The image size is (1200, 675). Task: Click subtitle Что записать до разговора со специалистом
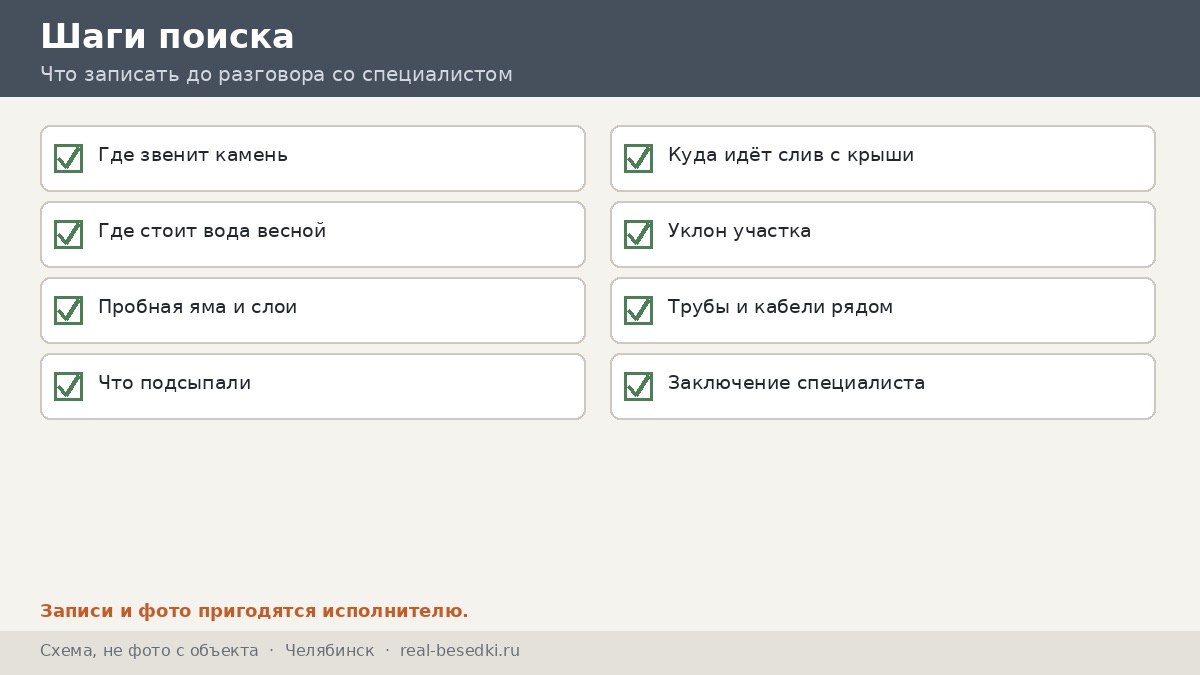[x=276, y=75]
